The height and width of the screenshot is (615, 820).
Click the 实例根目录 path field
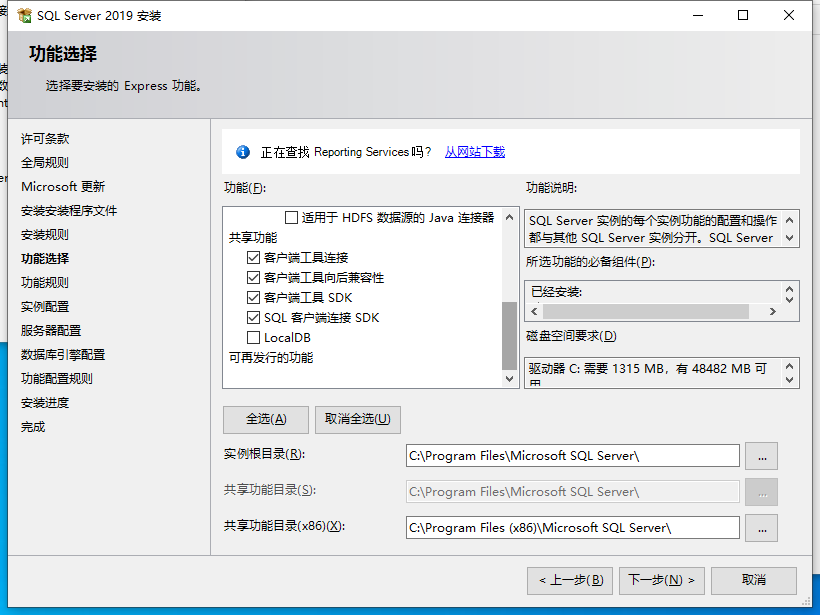pos(573,456)
